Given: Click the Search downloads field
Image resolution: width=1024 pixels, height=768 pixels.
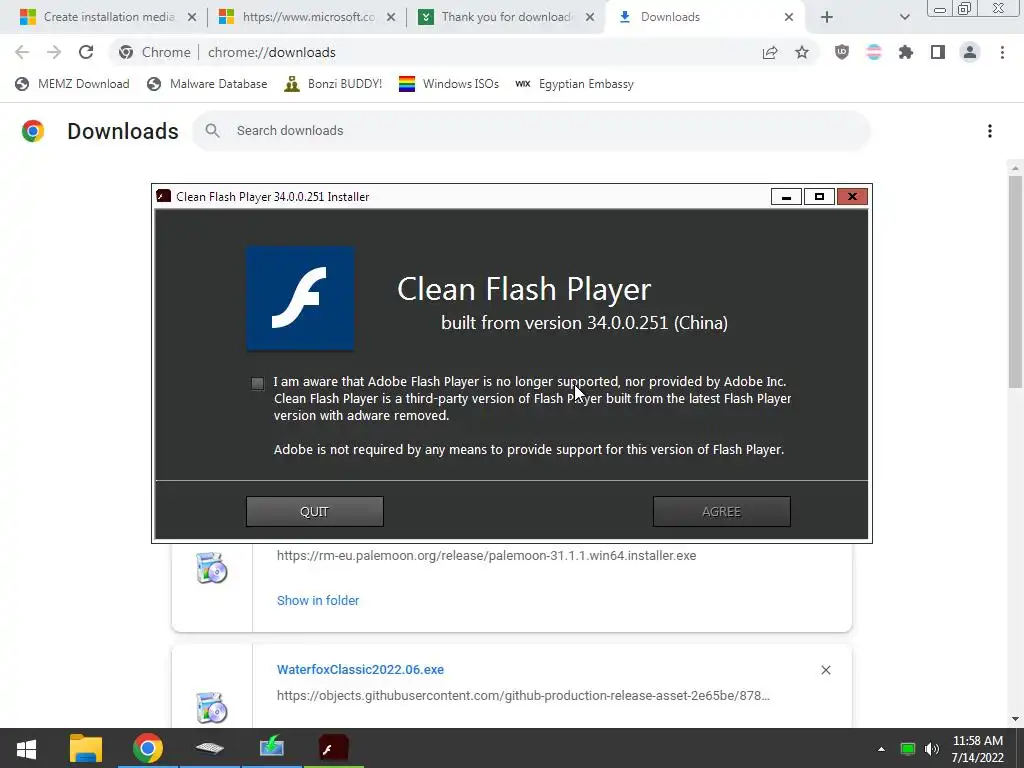Looking at the screenshot, I should click(531, 131).
